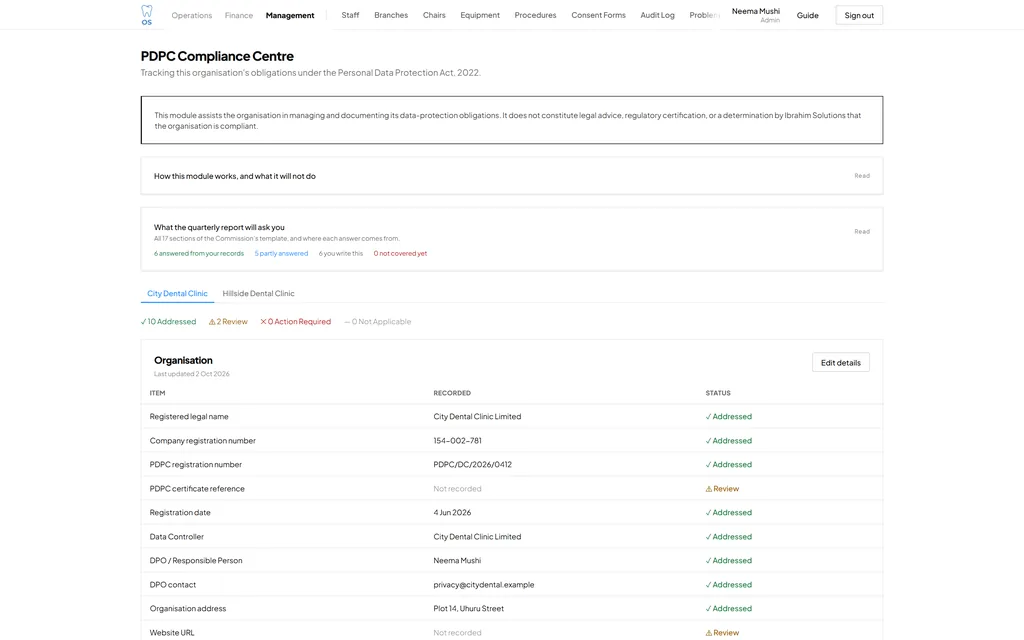Select the Management section
1024x640 pixels.
(290, 16)
